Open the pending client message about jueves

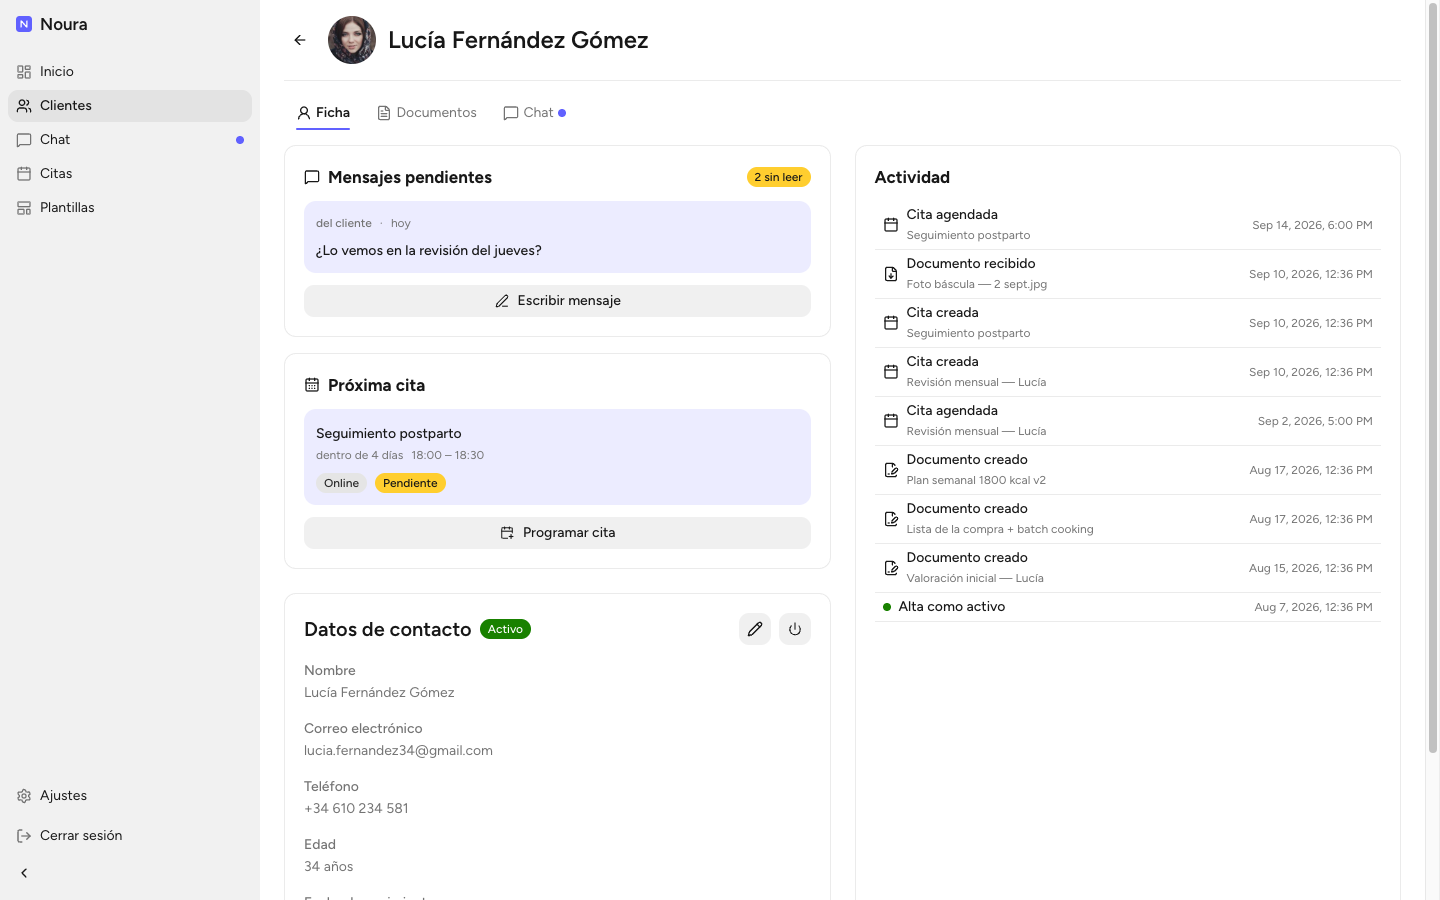pyautogui.click(x=557, y=237)
